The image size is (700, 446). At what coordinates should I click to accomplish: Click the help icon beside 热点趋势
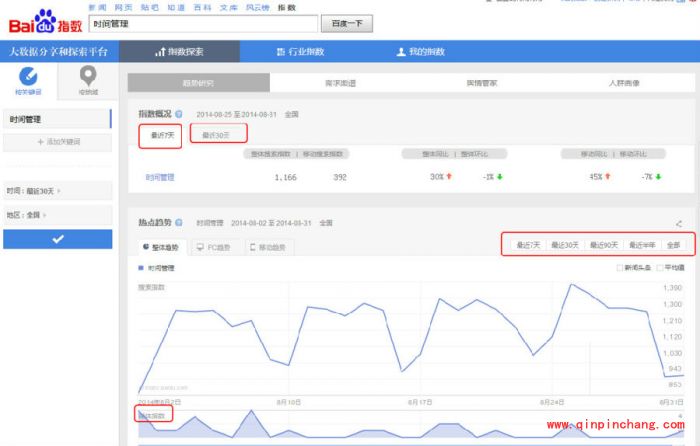click(179, 222)
